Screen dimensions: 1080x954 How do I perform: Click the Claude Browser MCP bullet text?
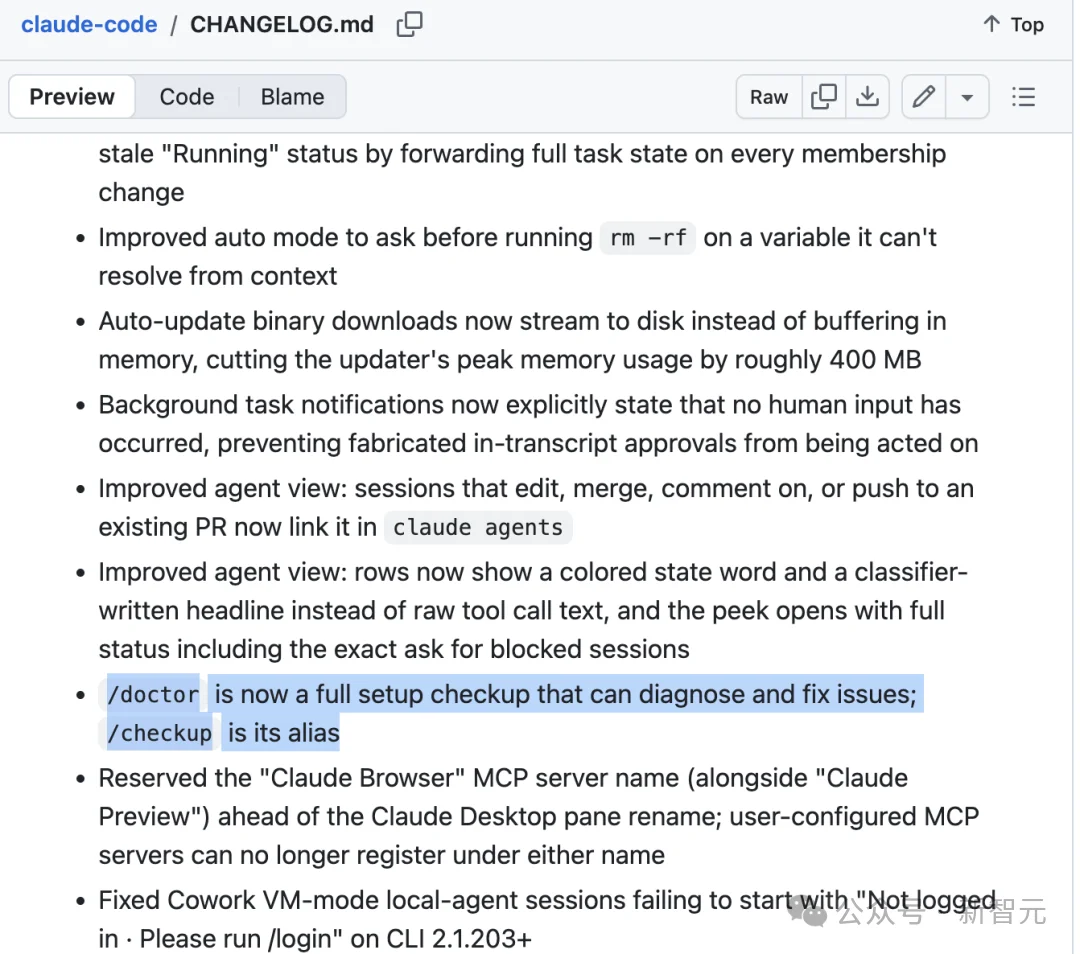click(539, 816)
